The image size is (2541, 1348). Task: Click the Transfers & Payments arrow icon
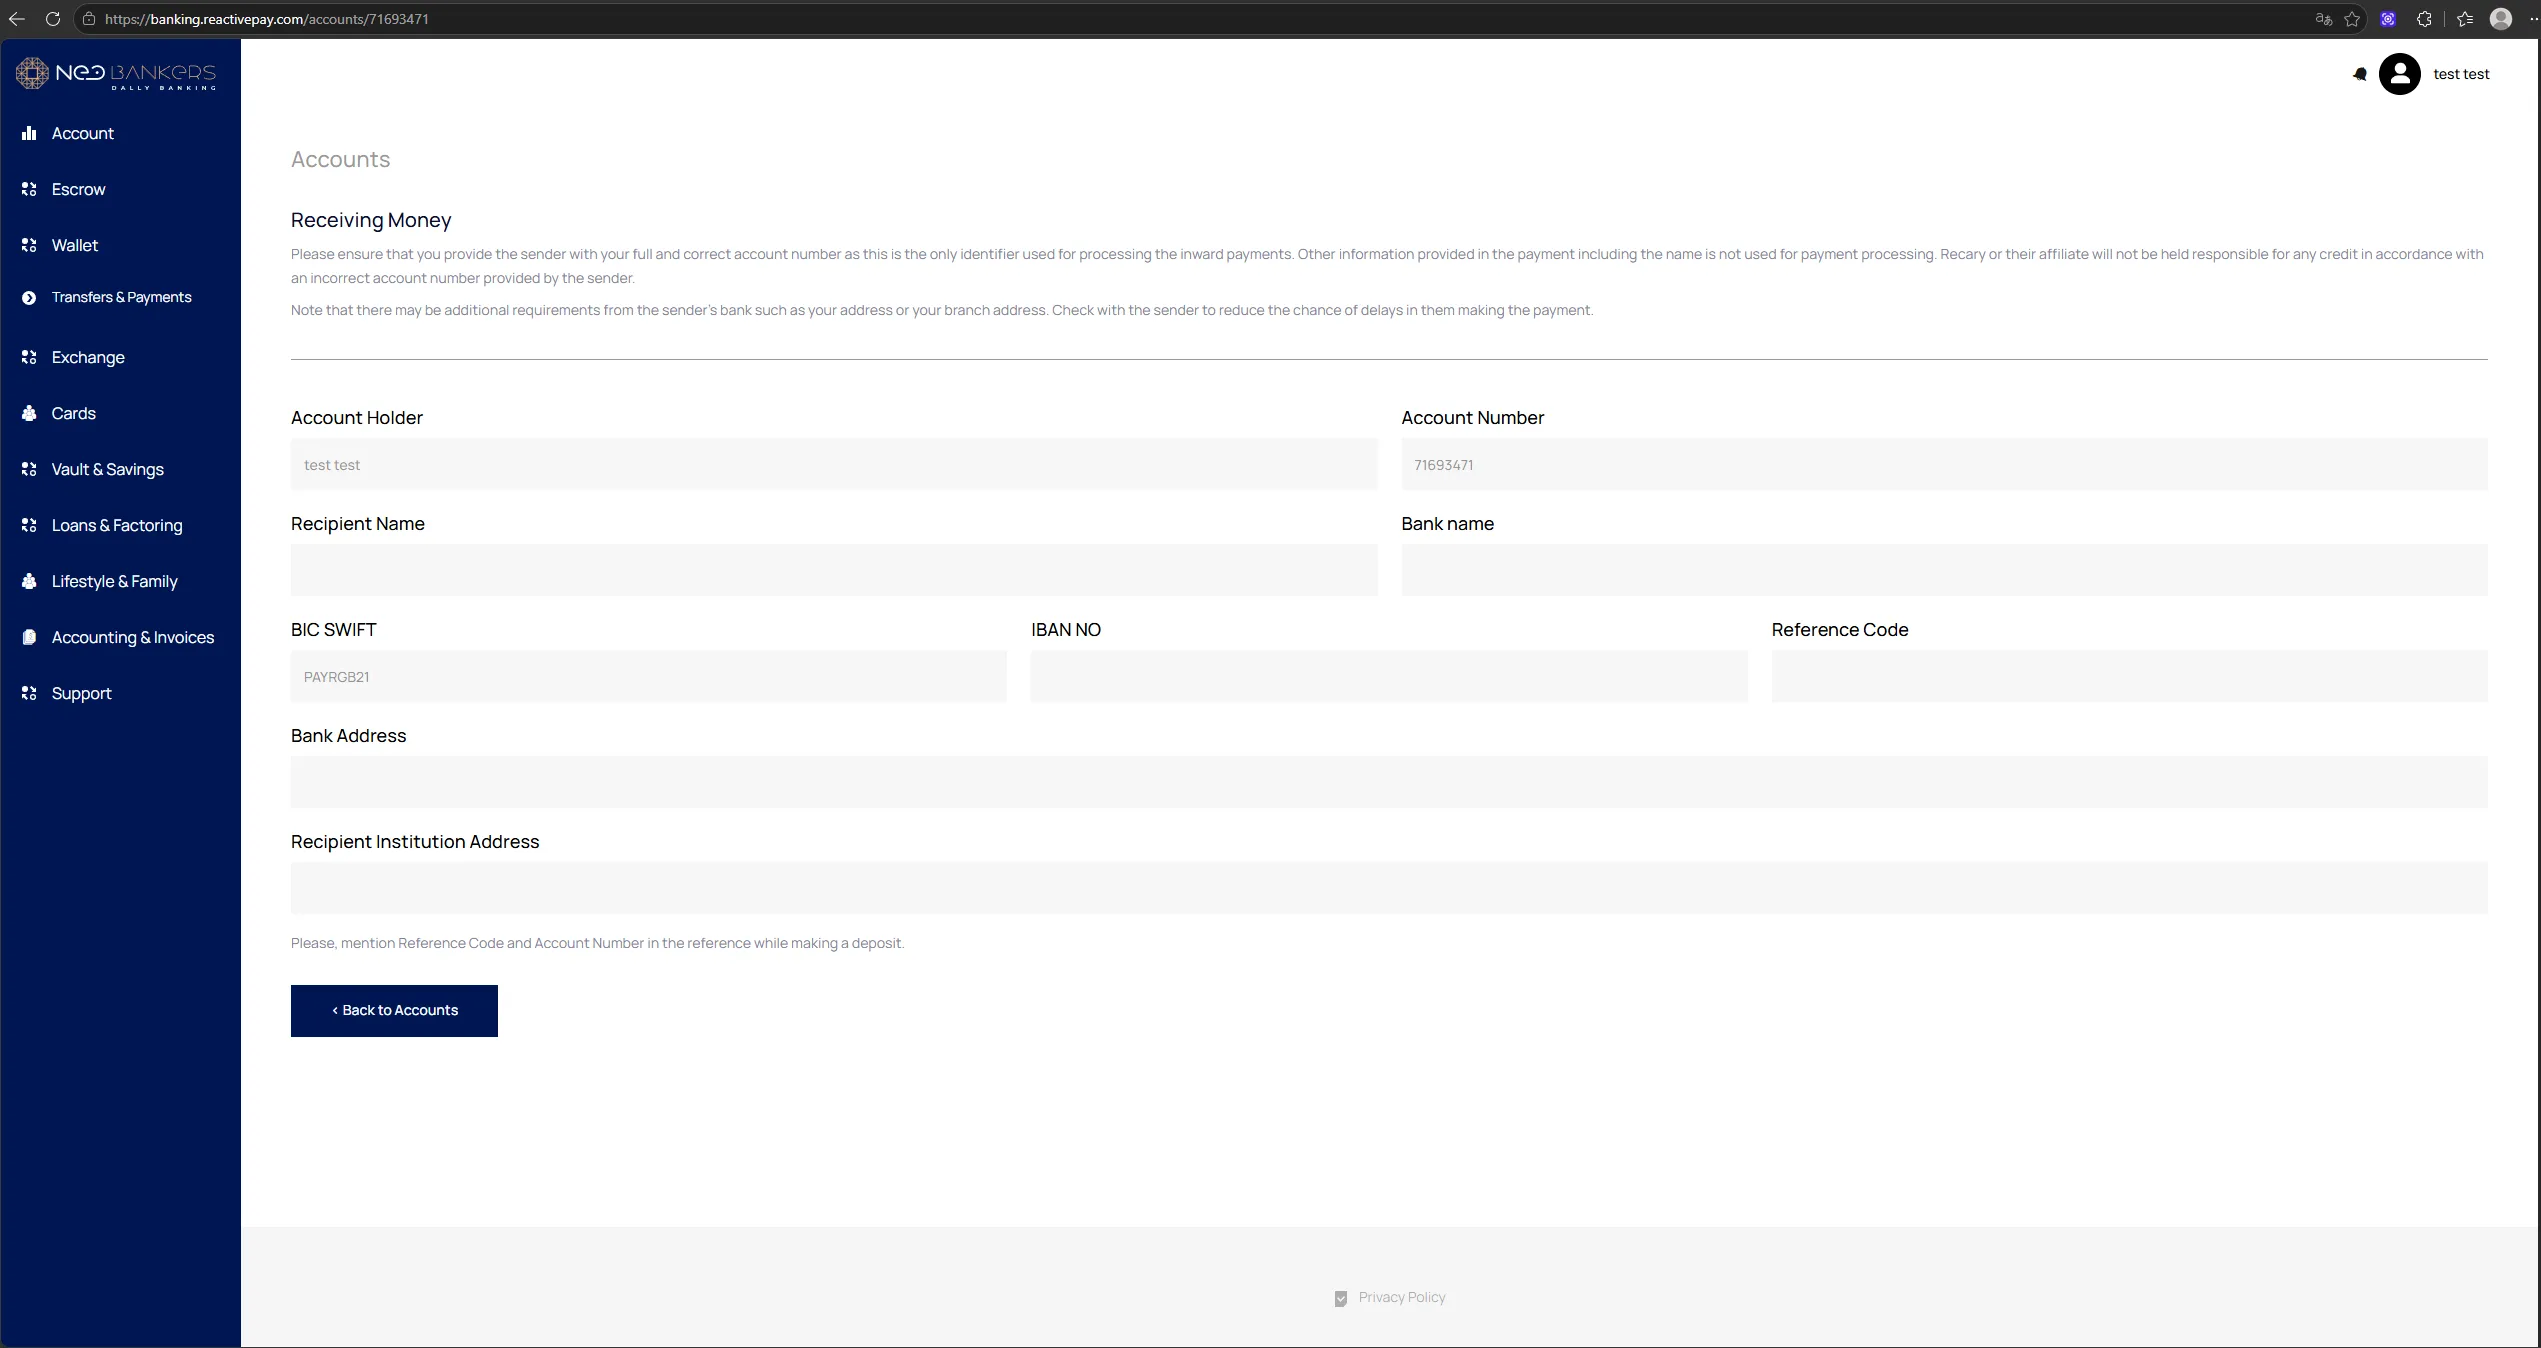tap(29, 298)
